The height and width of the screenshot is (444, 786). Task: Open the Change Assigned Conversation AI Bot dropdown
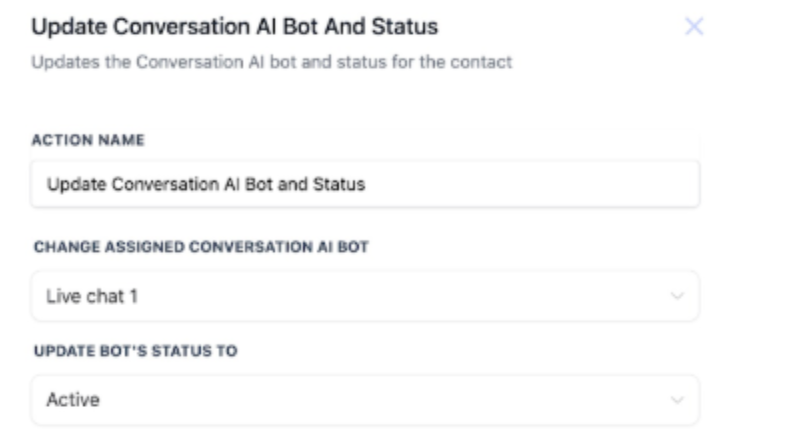[x=365, y=296]
